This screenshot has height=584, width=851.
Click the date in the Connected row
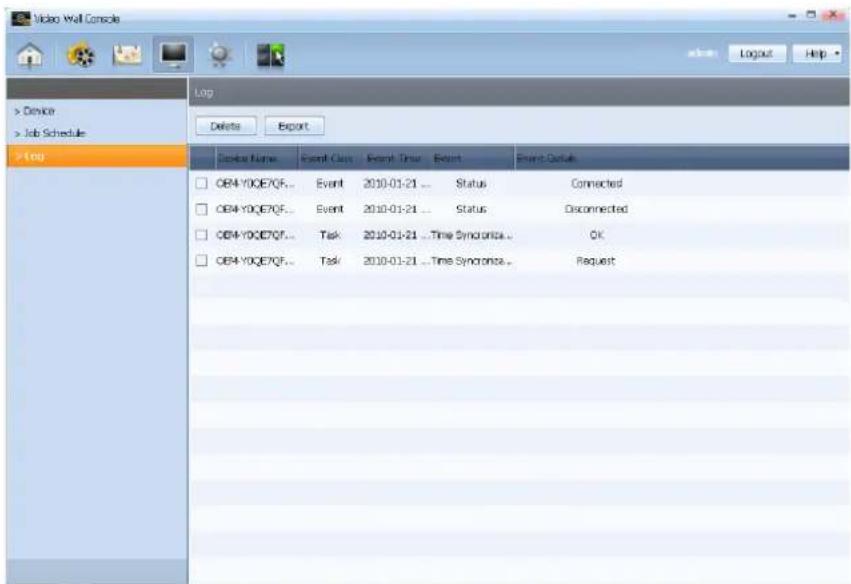pyautogui.click(x=397, y=183)
